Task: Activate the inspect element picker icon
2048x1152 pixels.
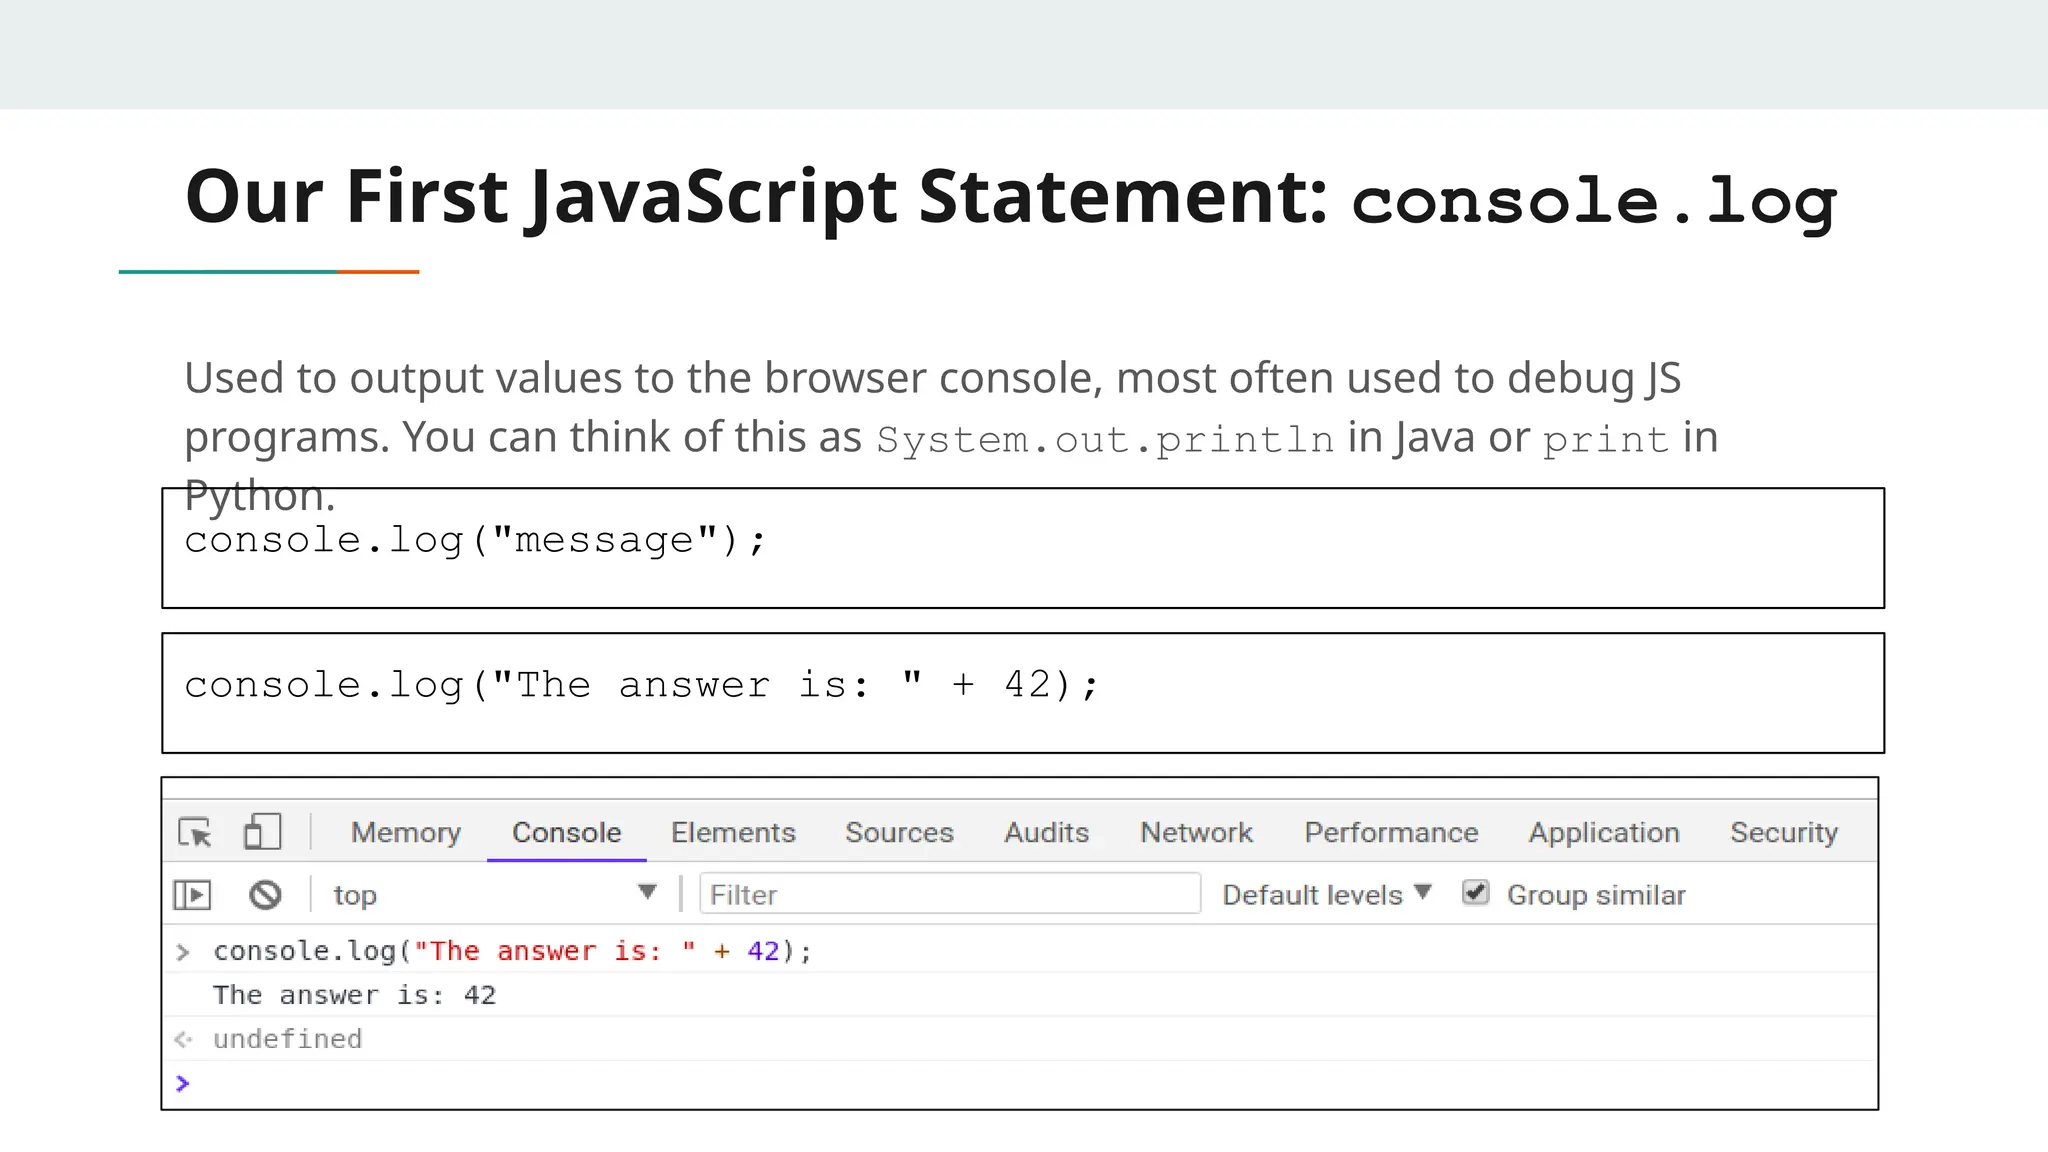Action: [195, 832]
